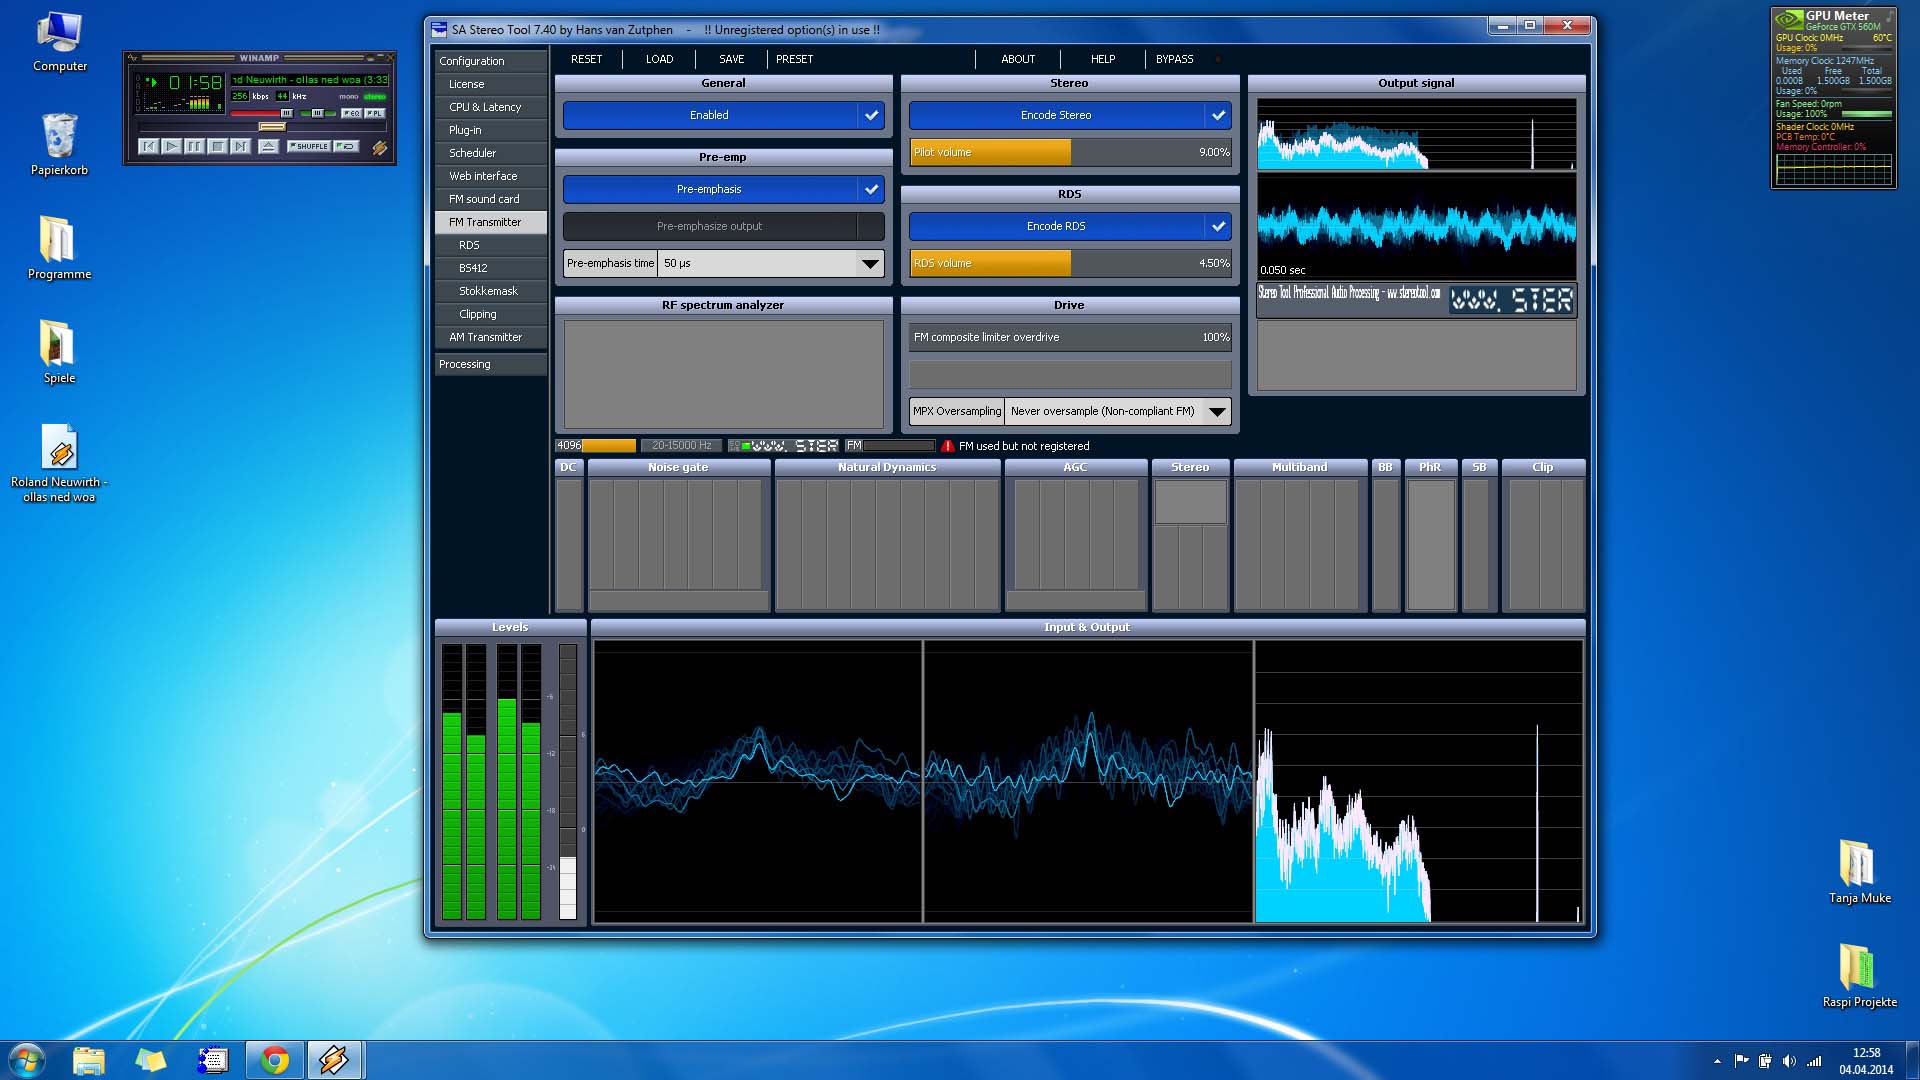The width and height of the screenshot is (1920, 1080).
Task: Click SAVE in Stereo Tool toolbar
Action: (732, 59)
